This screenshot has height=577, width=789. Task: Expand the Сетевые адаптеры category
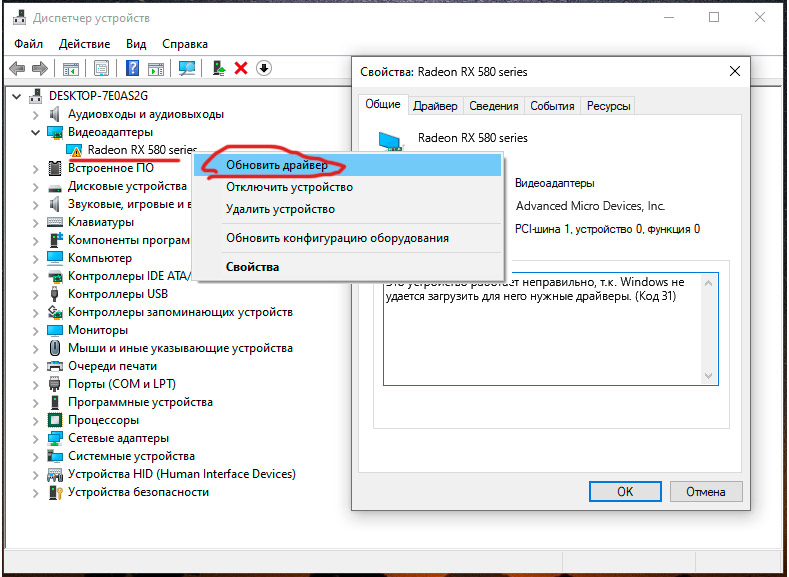tap(36, 438)
